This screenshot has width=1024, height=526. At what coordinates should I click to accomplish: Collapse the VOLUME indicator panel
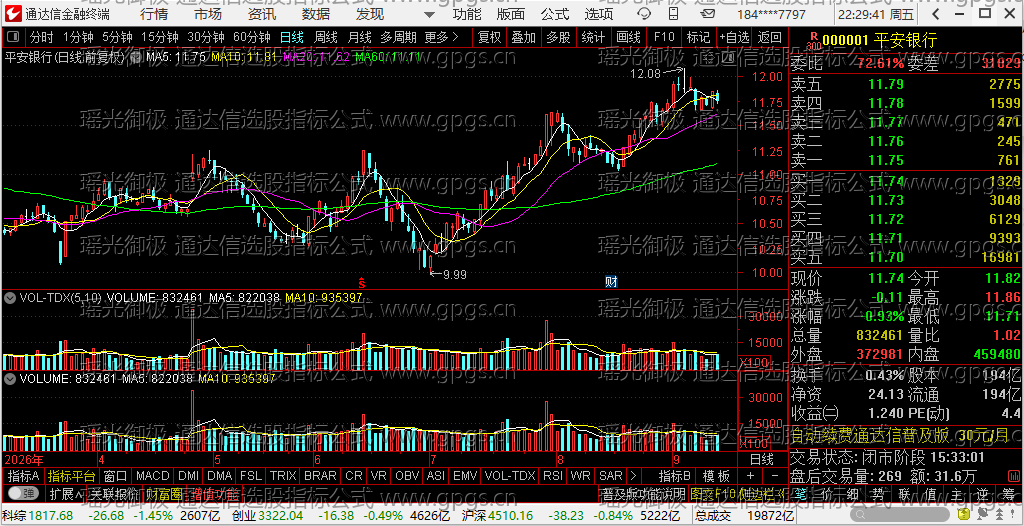coord(10,378)
